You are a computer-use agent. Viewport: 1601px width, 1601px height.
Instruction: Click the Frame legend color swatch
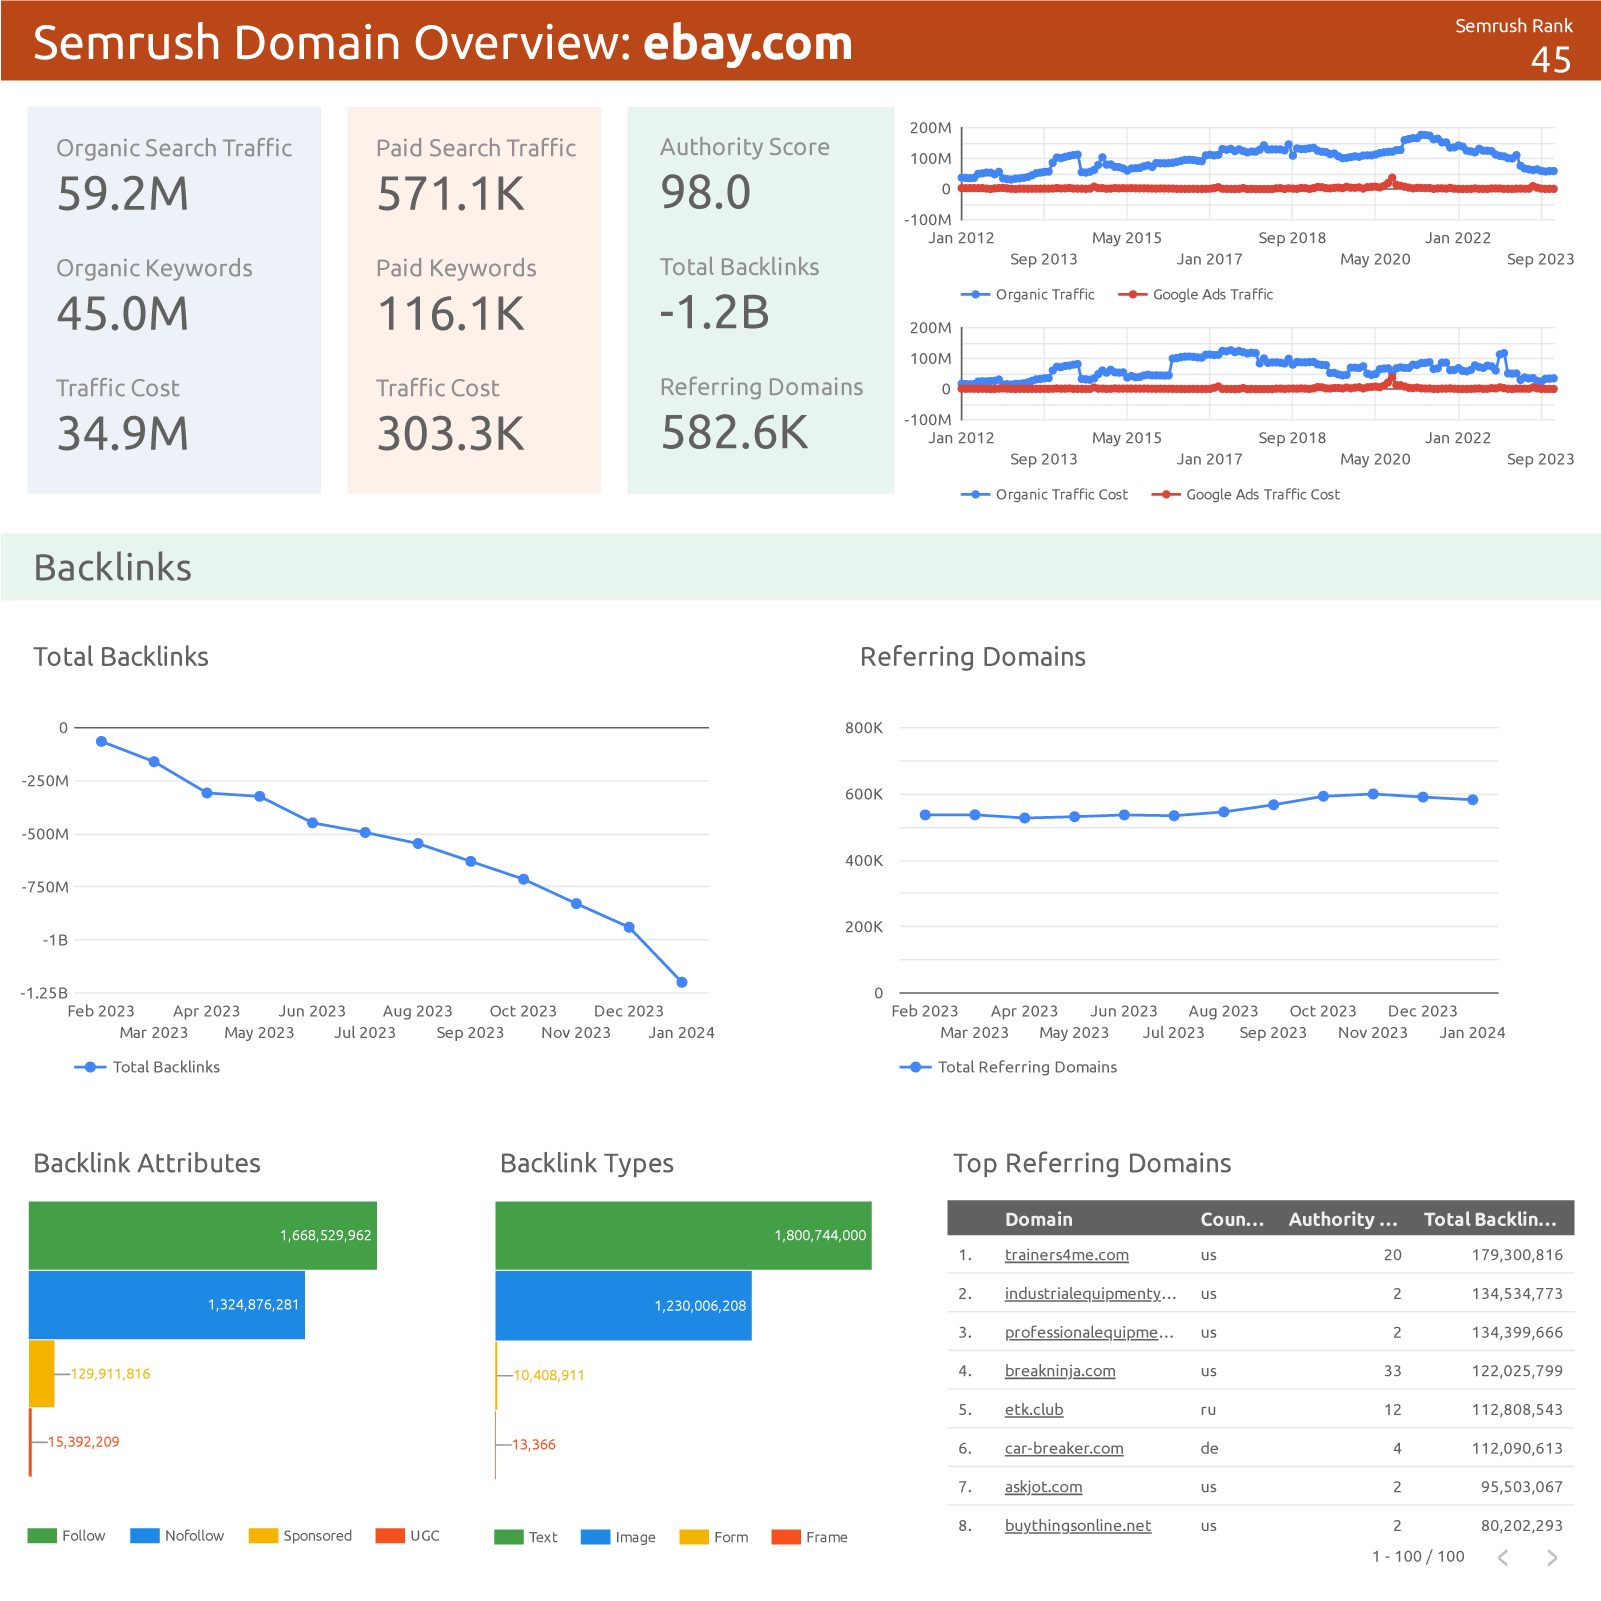click(784, 1536)
